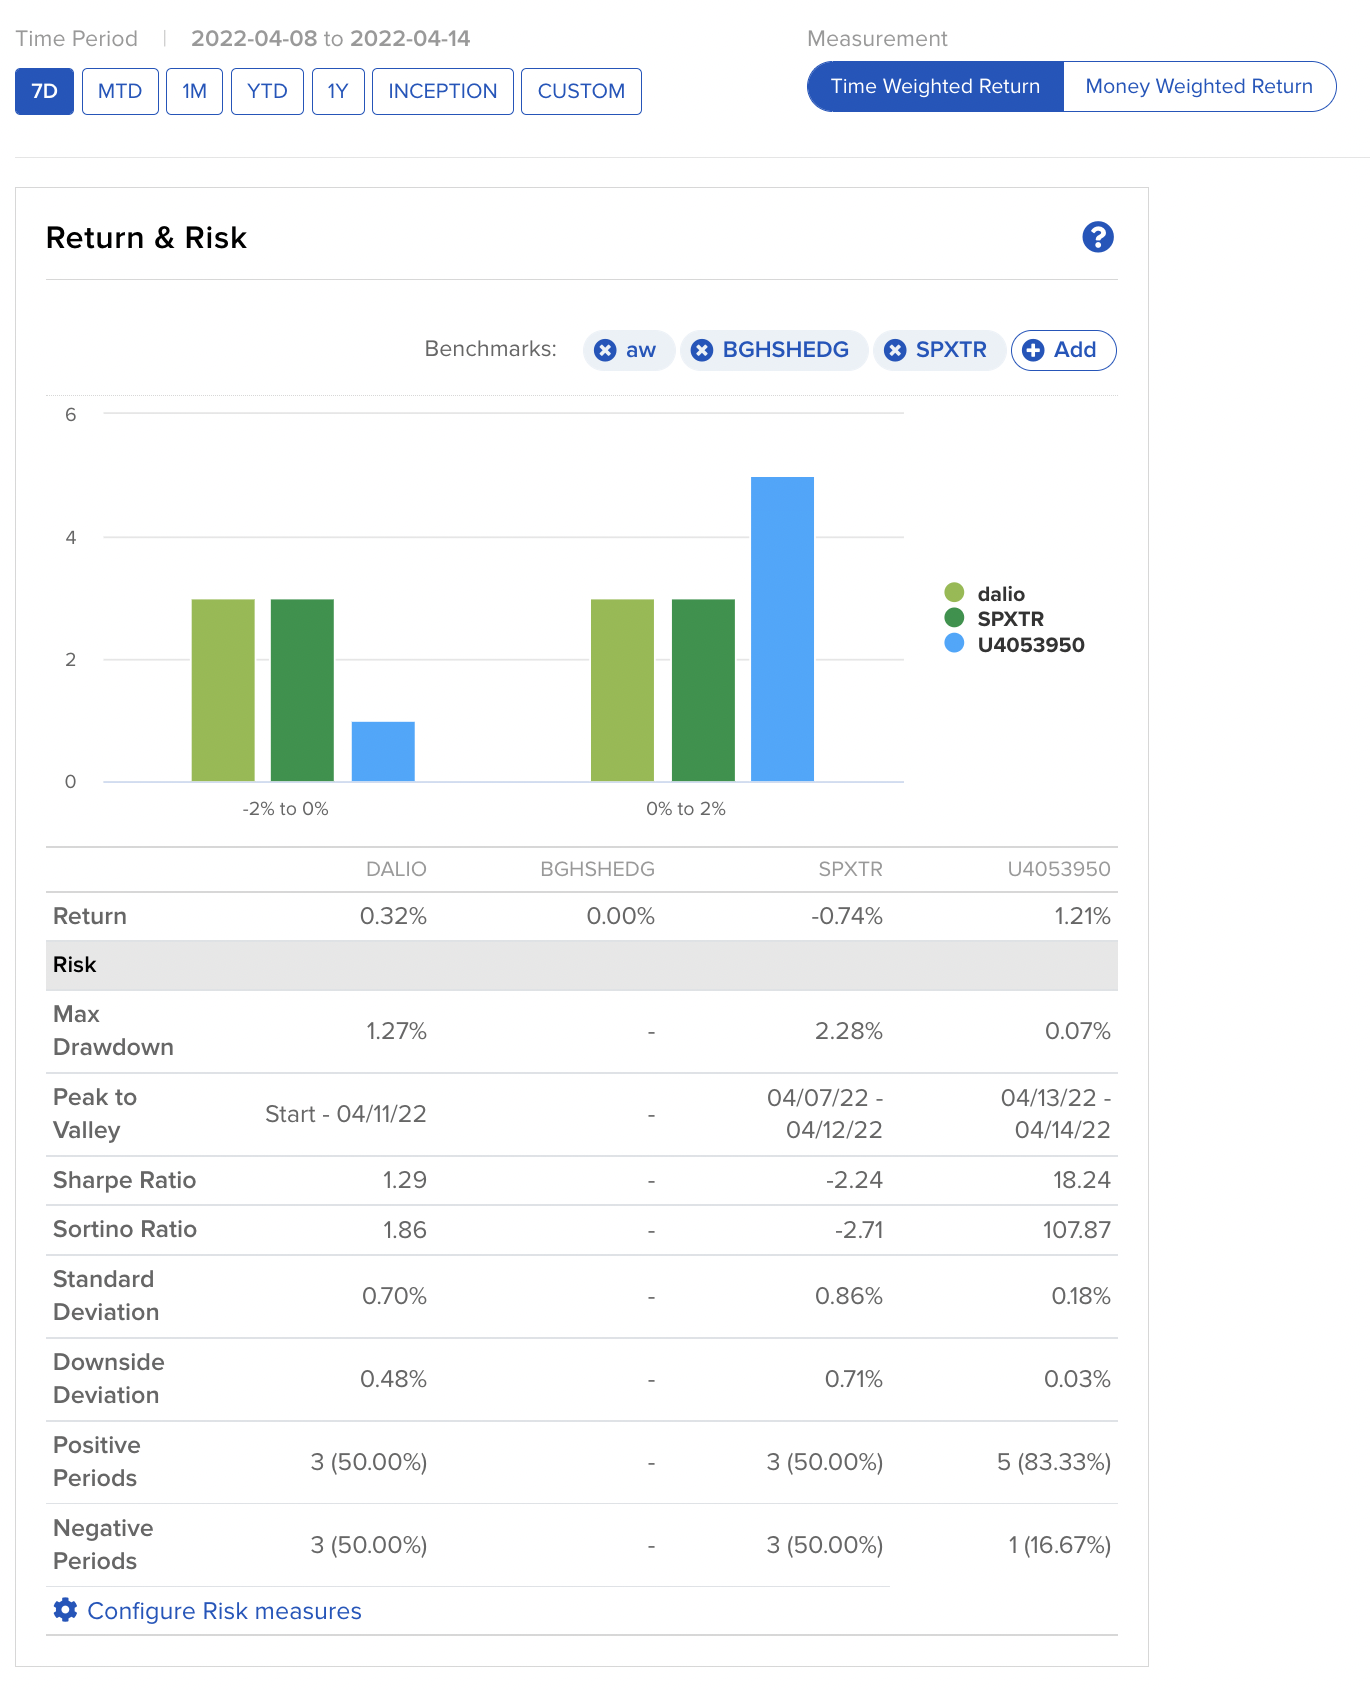1370x1690 pixels.
Task: Set time period to 1M
Action: [194, 92]
